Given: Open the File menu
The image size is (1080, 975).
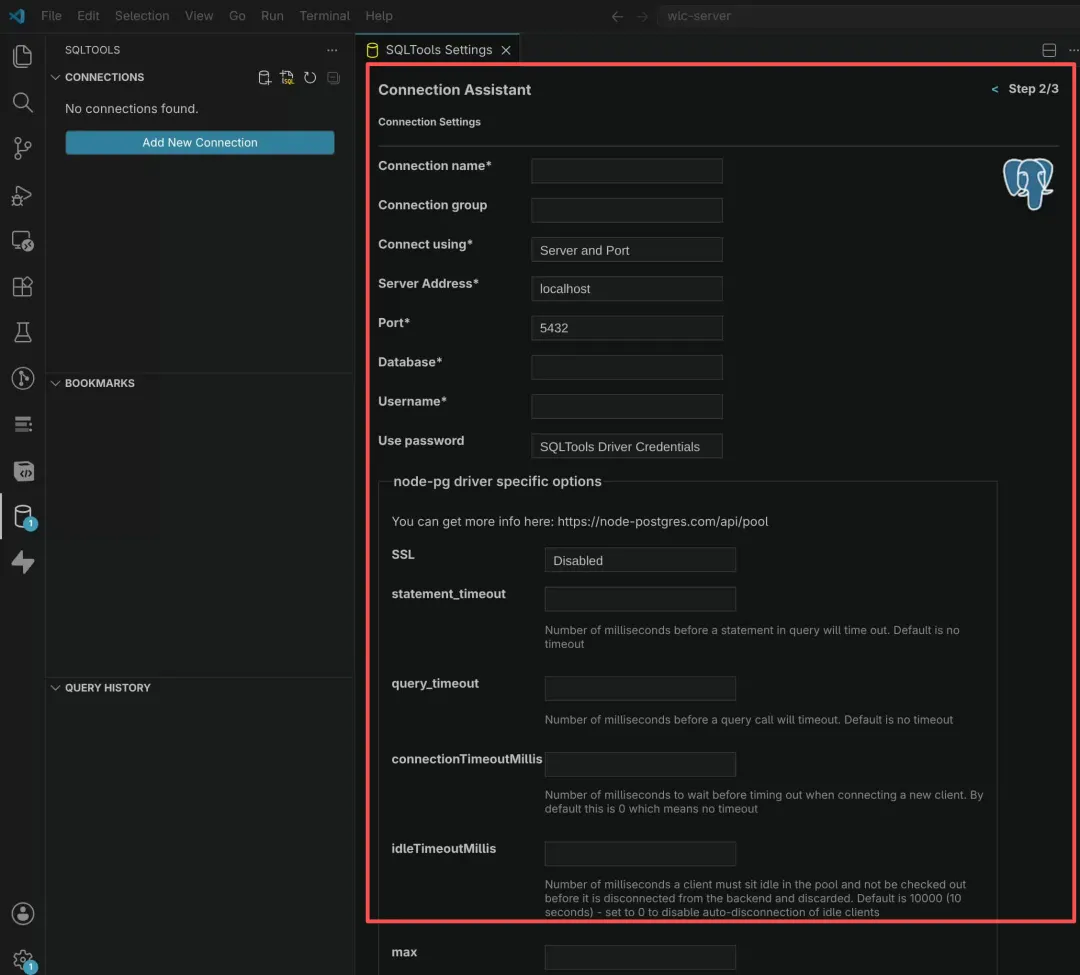Looking at the screenshot, I should 51,16.
